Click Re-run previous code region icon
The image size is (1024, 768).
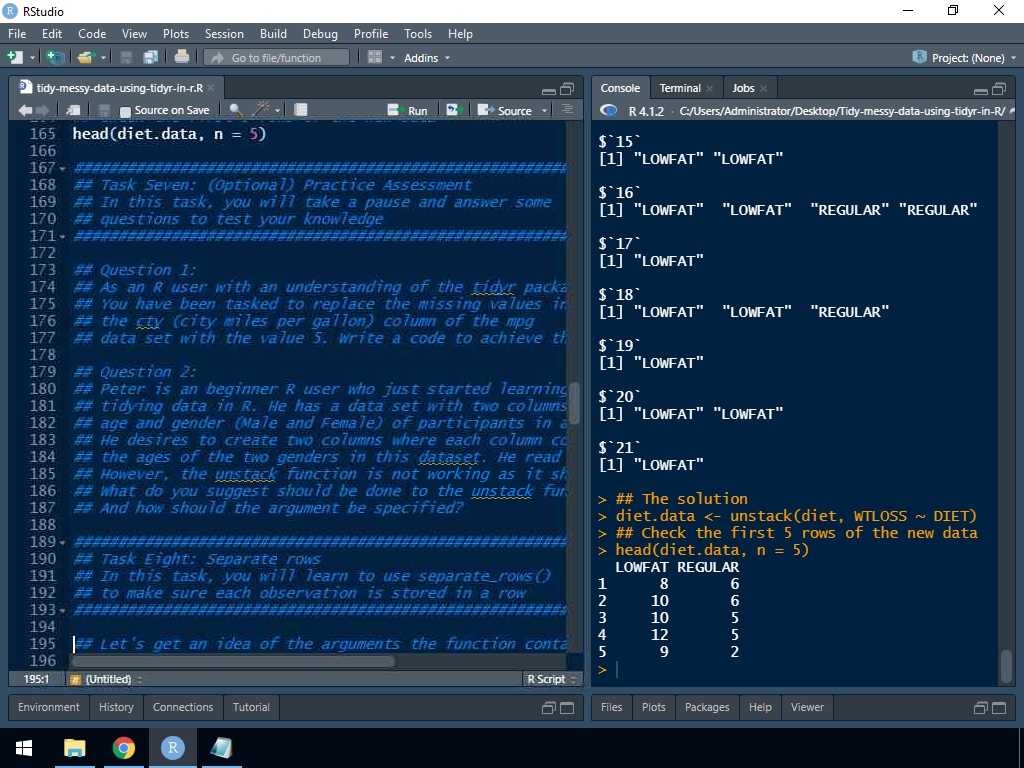point(454,110)
